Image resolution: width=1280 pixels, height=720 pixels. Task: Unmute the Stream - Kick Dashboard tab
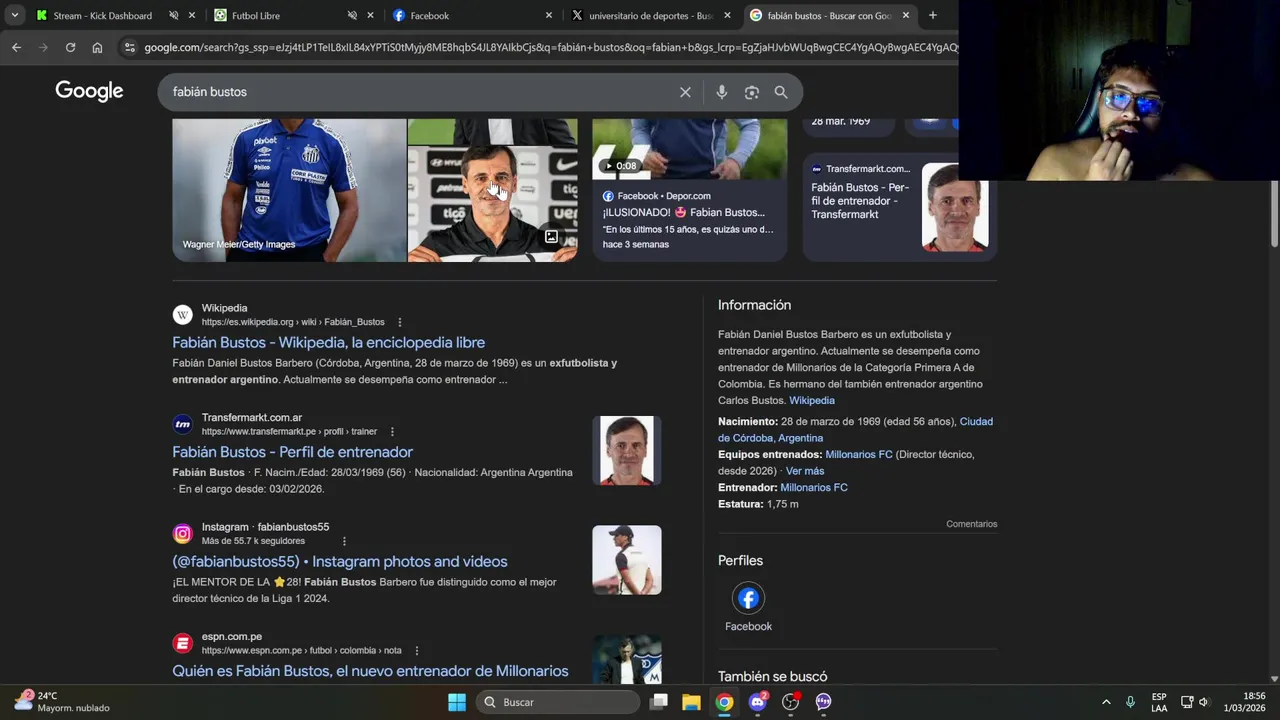pos(174,15)
